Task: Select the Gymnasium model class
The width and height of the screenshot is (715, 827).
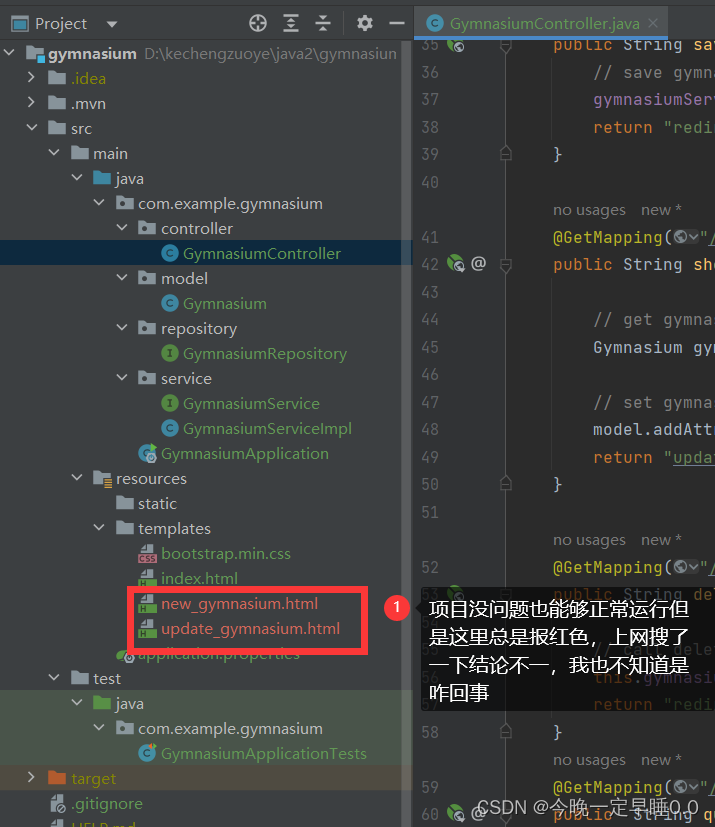Action: (225, 304)
